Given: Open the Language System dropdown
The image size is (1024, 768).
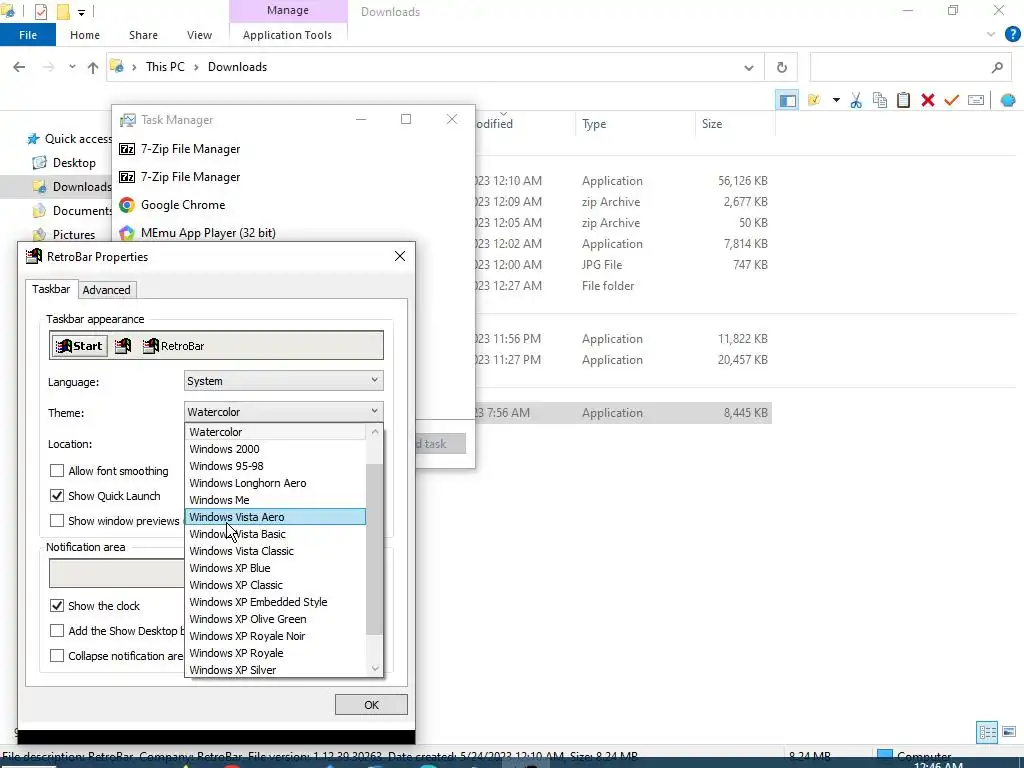Looking at the screenshot, I should (283, 381).
